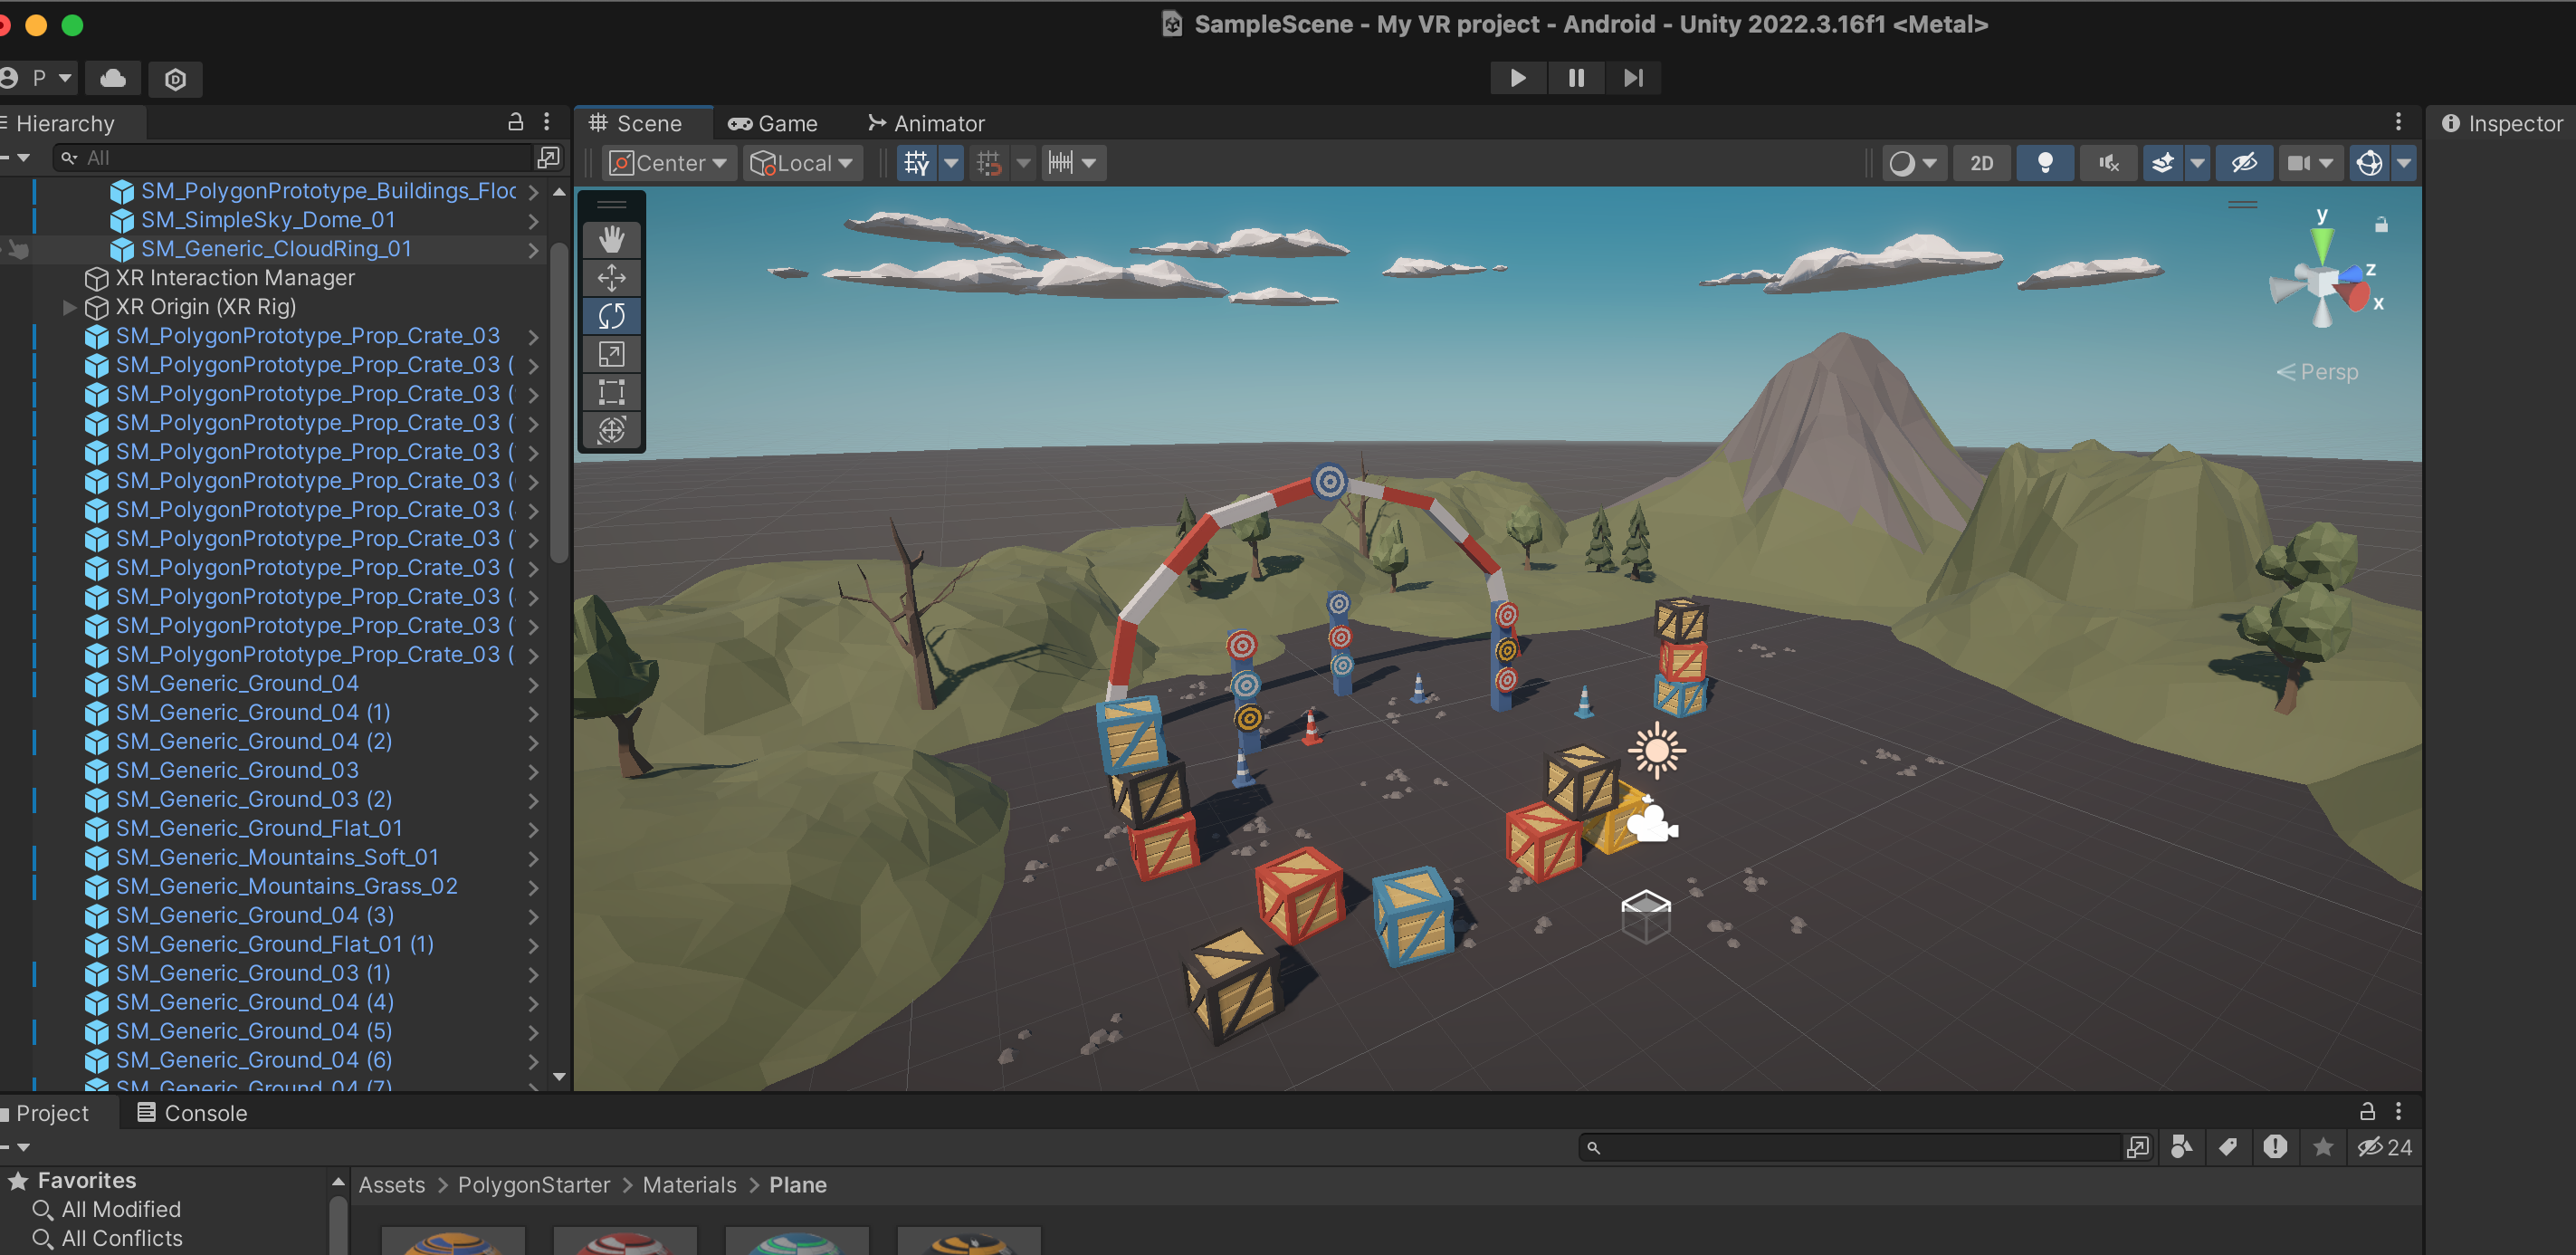Click PolygonStarter in breadcrumb path
The image size is (2576, 1255).
click(533, 1185)
